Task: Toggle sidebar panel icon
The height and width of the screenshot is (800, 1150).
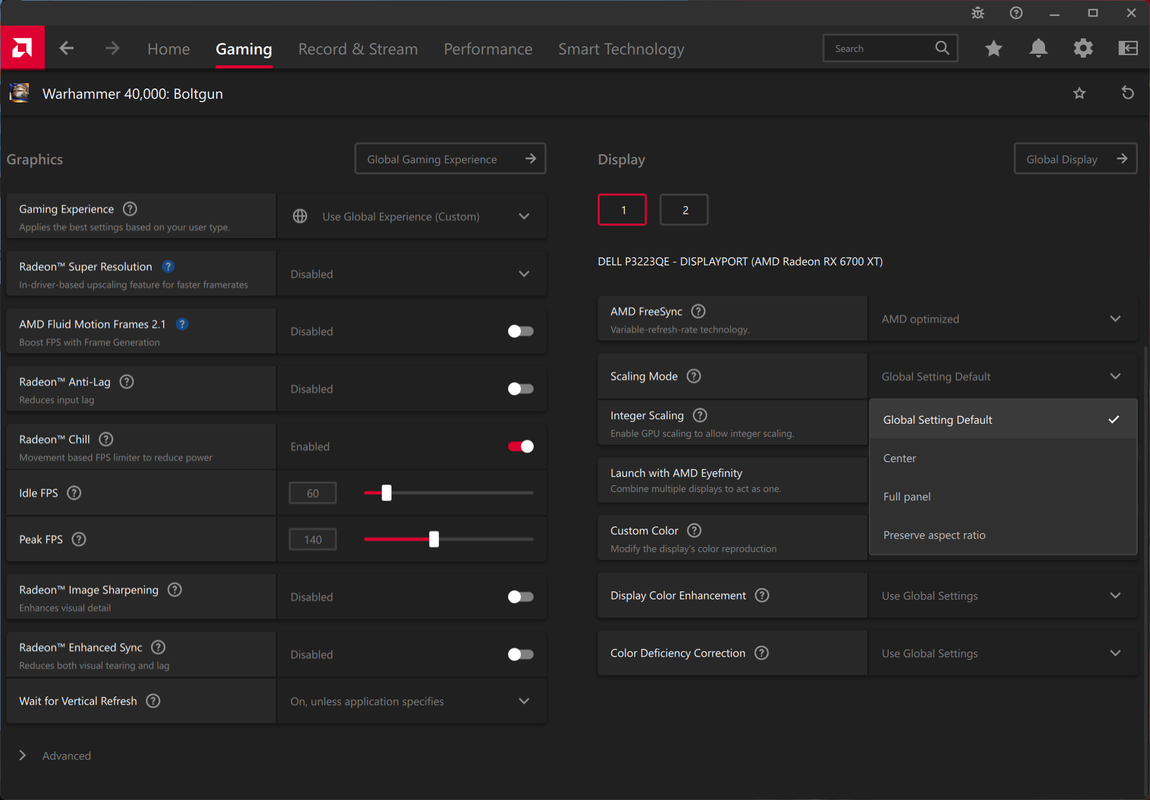Action: click(x=1128, y=48)
